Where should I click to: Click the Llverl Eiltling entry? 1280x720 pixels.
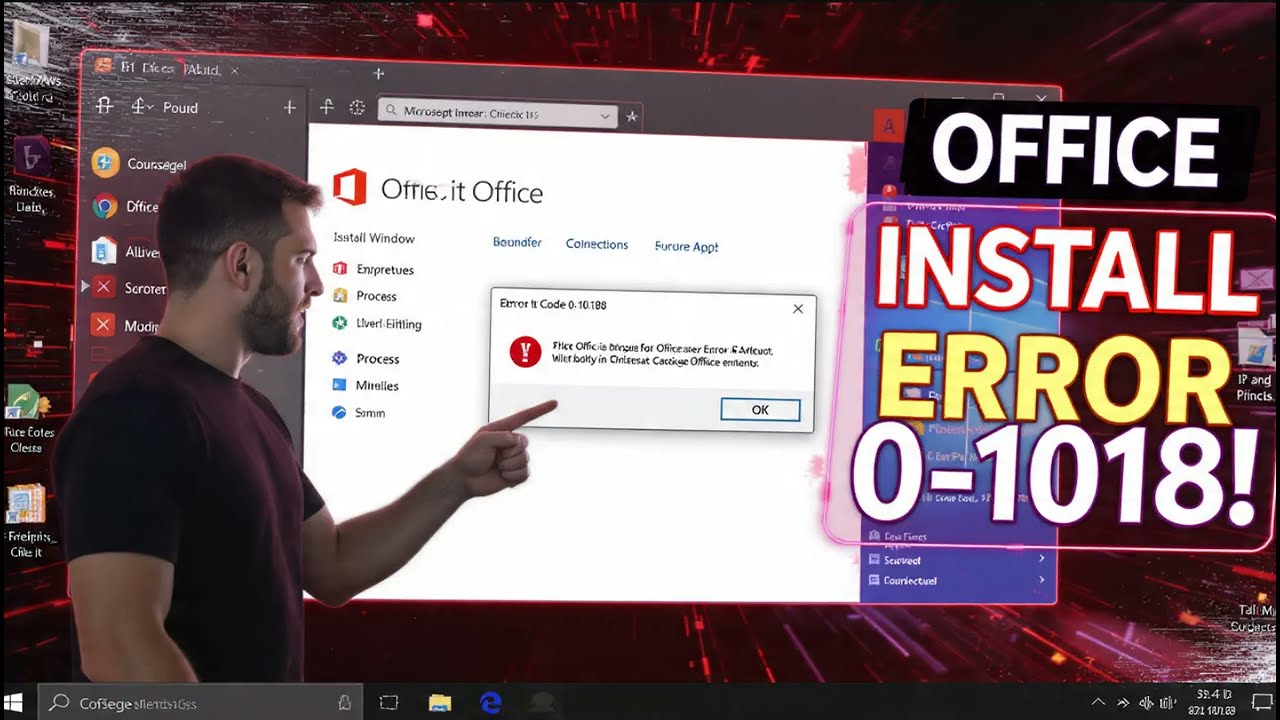[x=389, y=323]
